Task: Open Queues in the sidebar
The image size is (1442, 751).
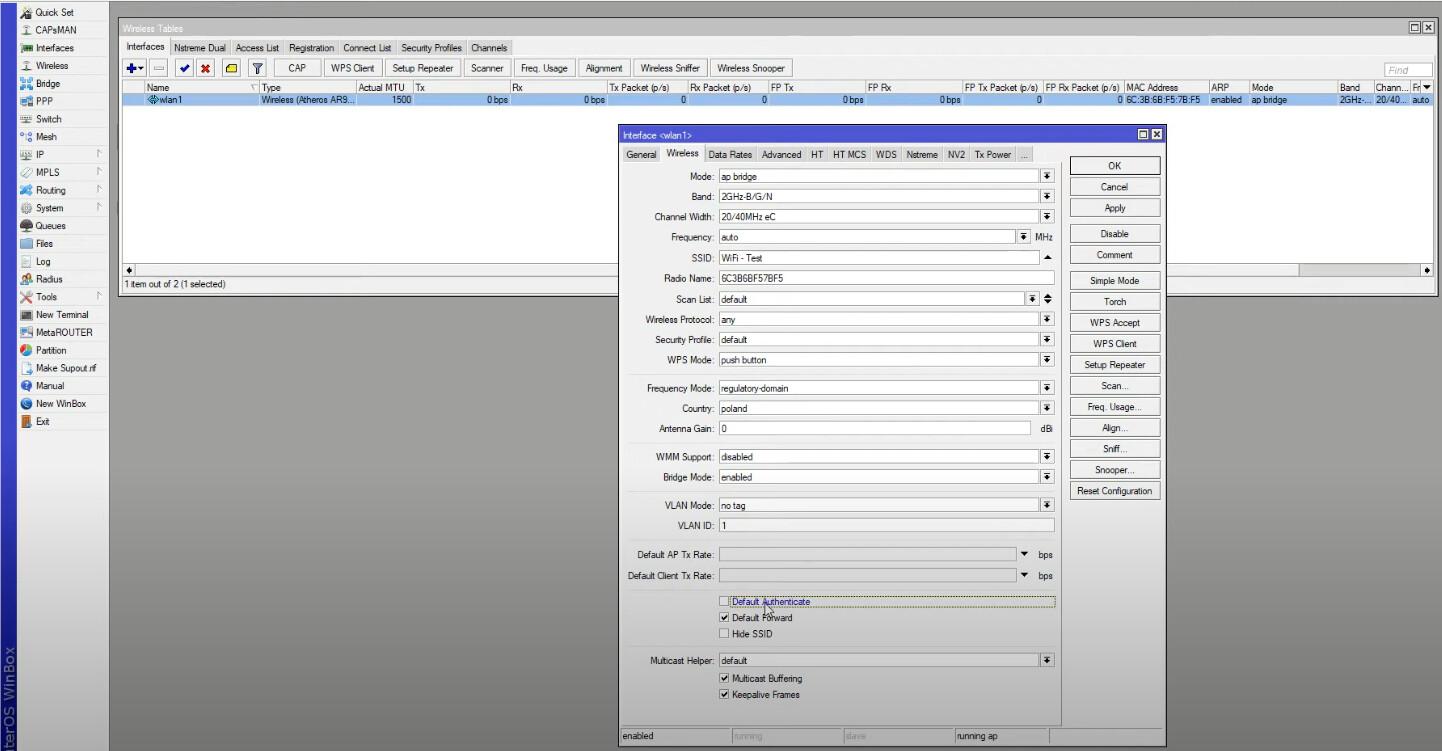Action: tap(50, 226)
